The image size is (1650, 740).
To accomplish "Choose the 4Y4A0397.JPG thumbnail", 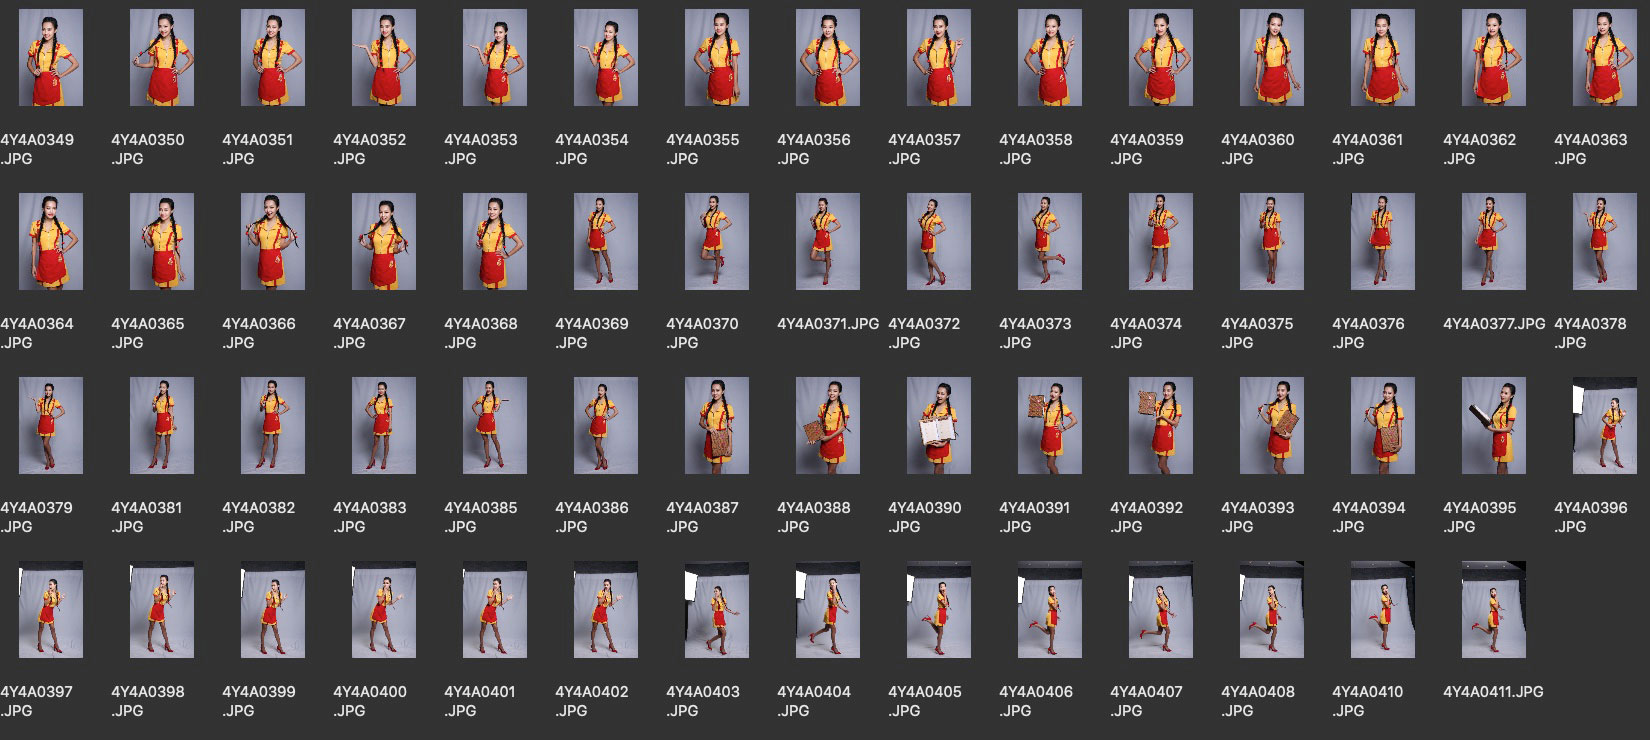I will (50, 609).
